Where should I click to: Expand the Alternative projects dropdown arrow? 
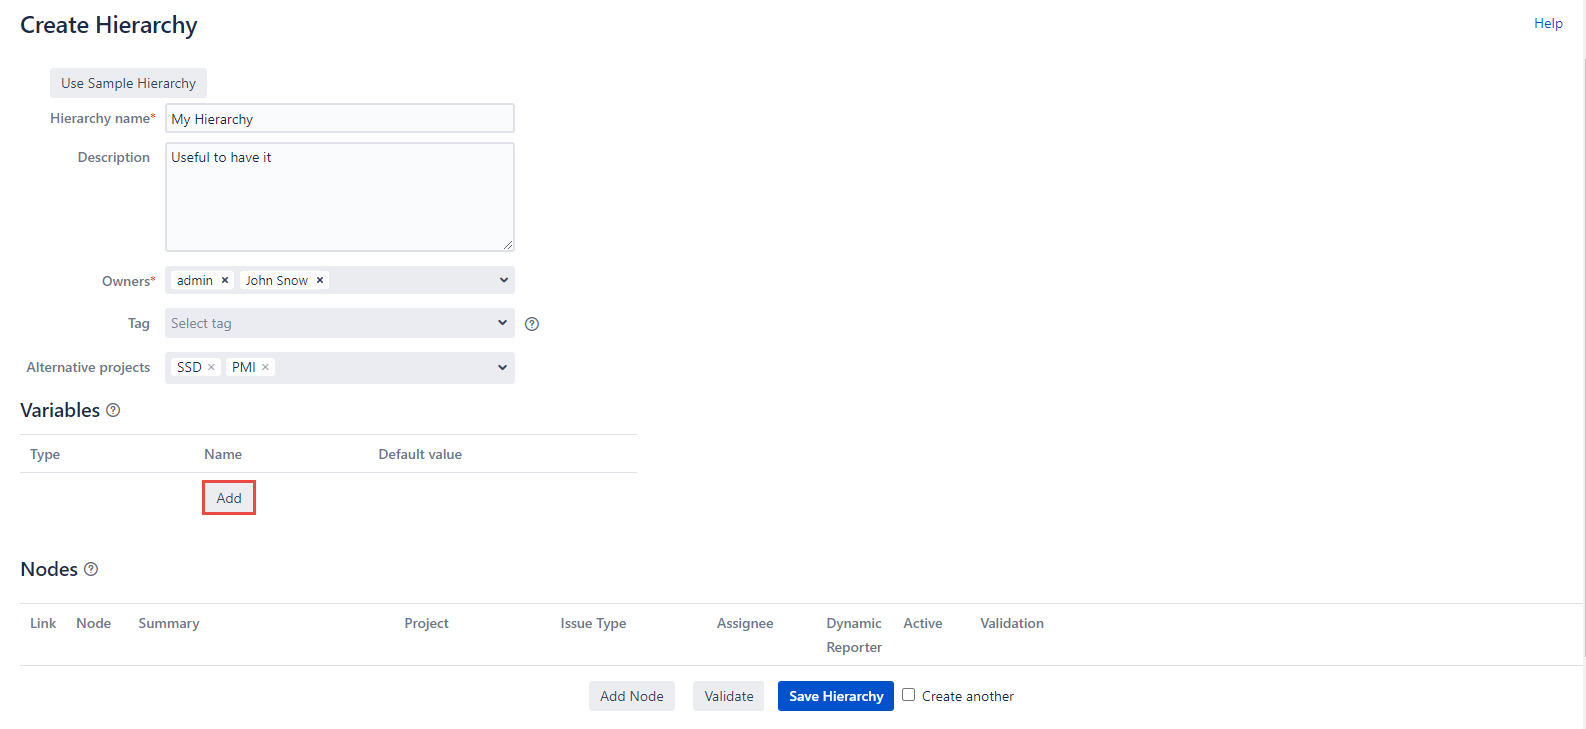coord(502,368)
